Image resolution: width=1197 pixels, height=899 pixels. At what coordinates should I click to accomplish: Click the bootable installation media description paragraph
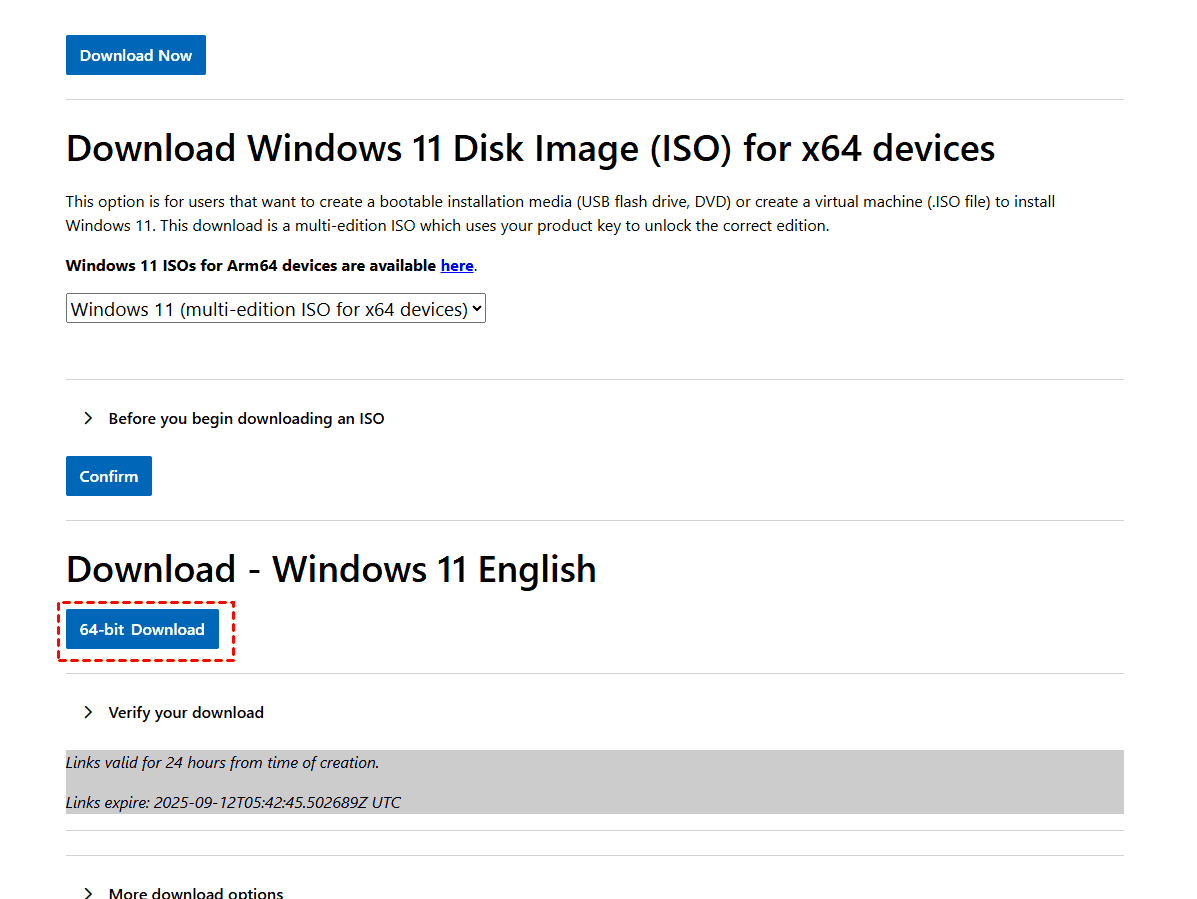(560, 214)
